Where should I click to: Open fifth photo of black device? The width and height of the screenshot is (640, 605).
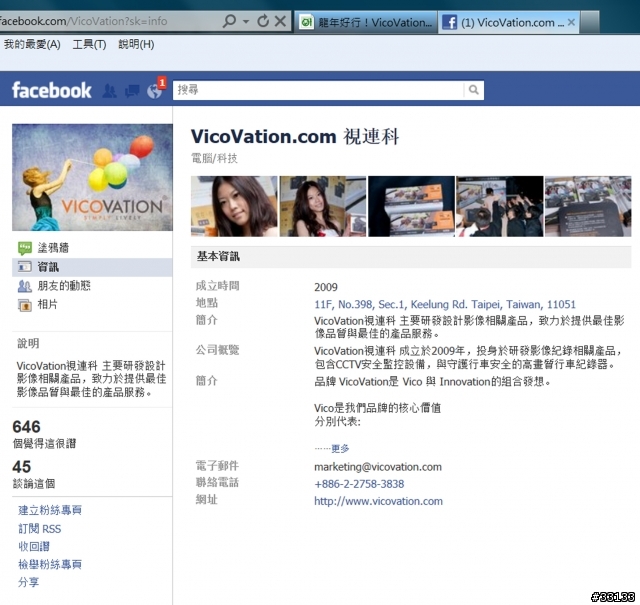588,206
